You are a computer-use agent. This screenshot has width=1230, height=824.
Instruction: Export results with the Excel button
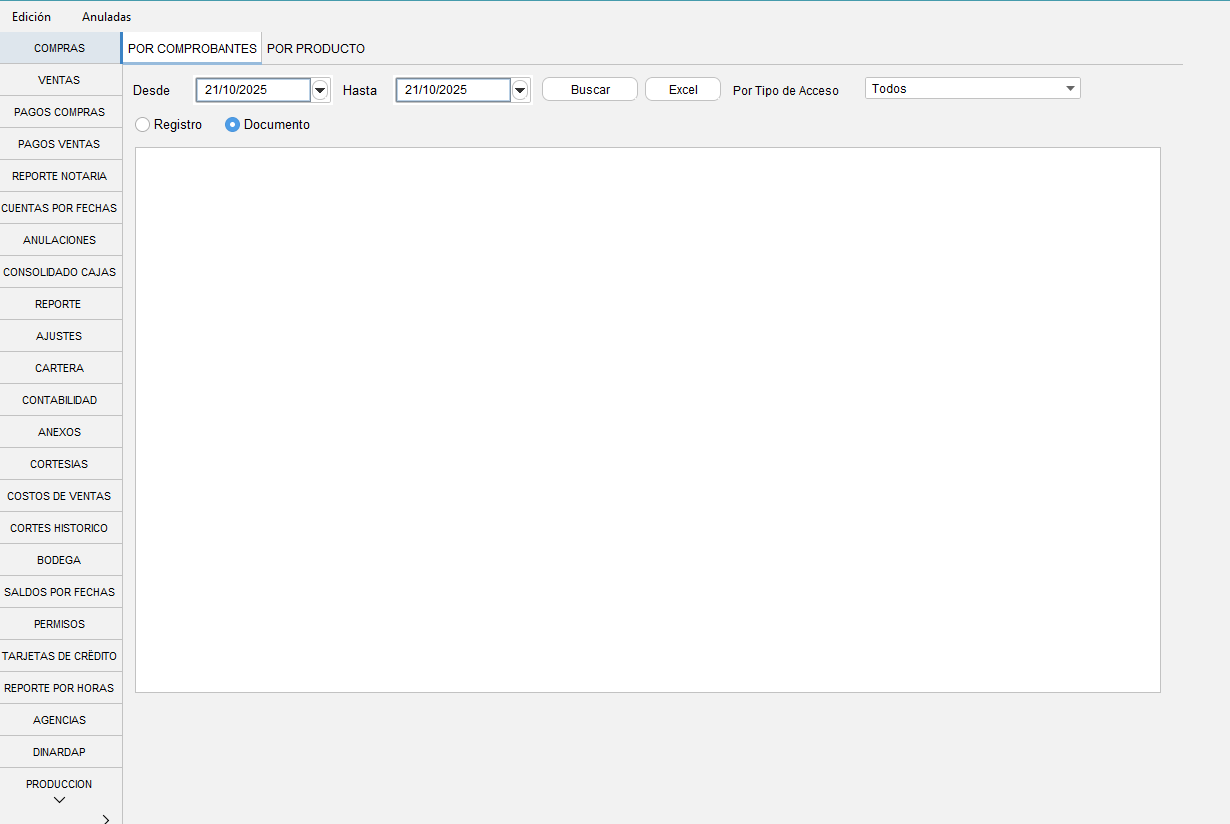pyautogui.click(x=683, y=90)
